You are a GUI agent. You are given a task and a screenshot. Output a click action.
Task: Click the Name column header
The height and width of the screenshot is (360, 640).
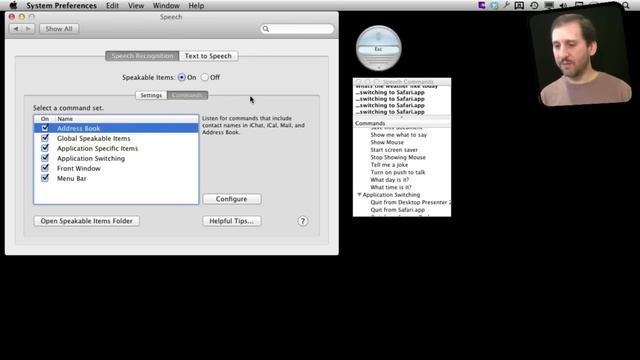127,119
